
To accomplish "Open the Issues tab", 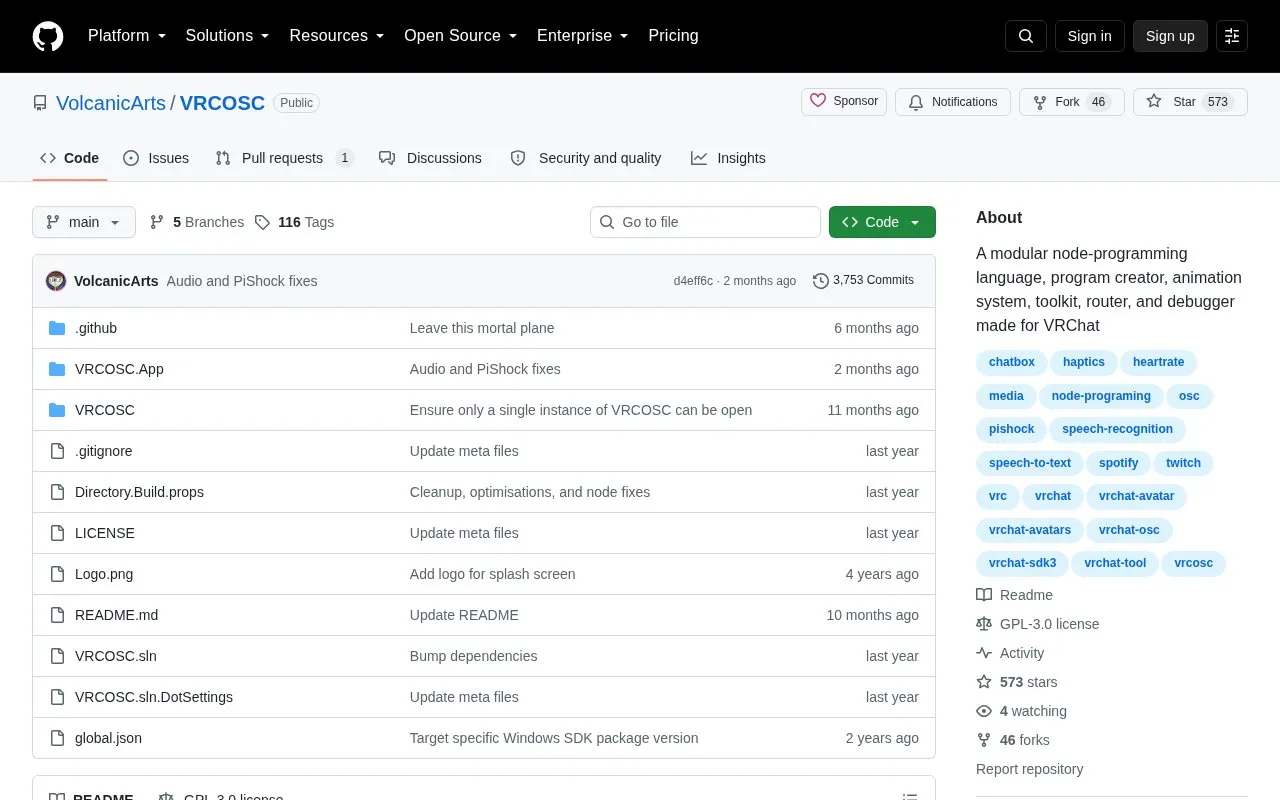I will pos(156,158).
